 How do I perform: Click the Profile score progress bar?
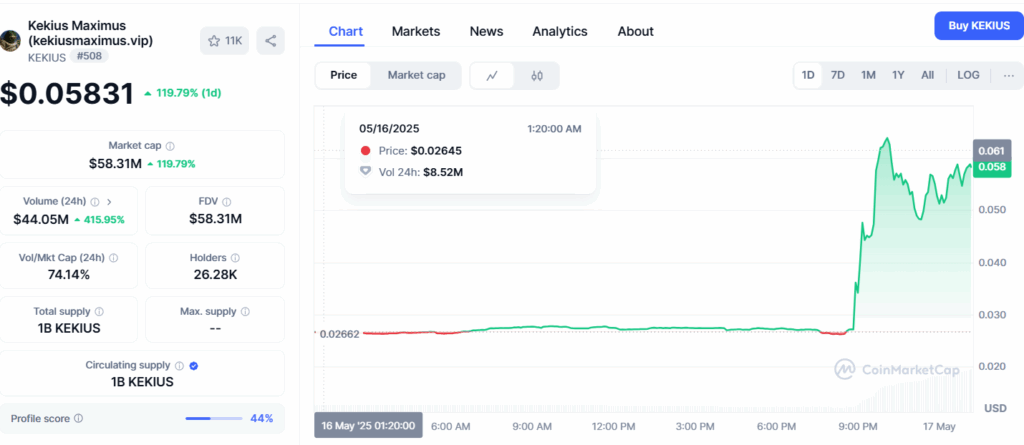214,418
